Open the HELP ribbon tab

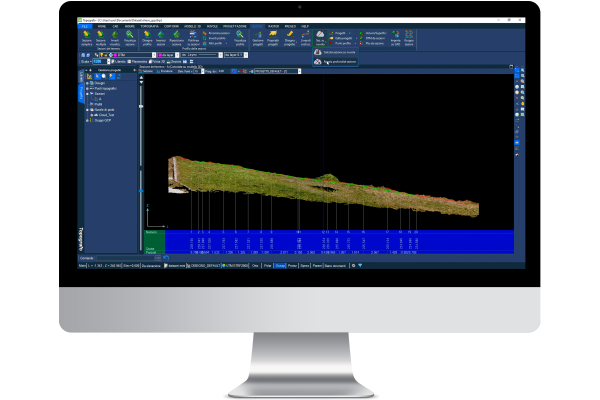click(x=305, y=26)
